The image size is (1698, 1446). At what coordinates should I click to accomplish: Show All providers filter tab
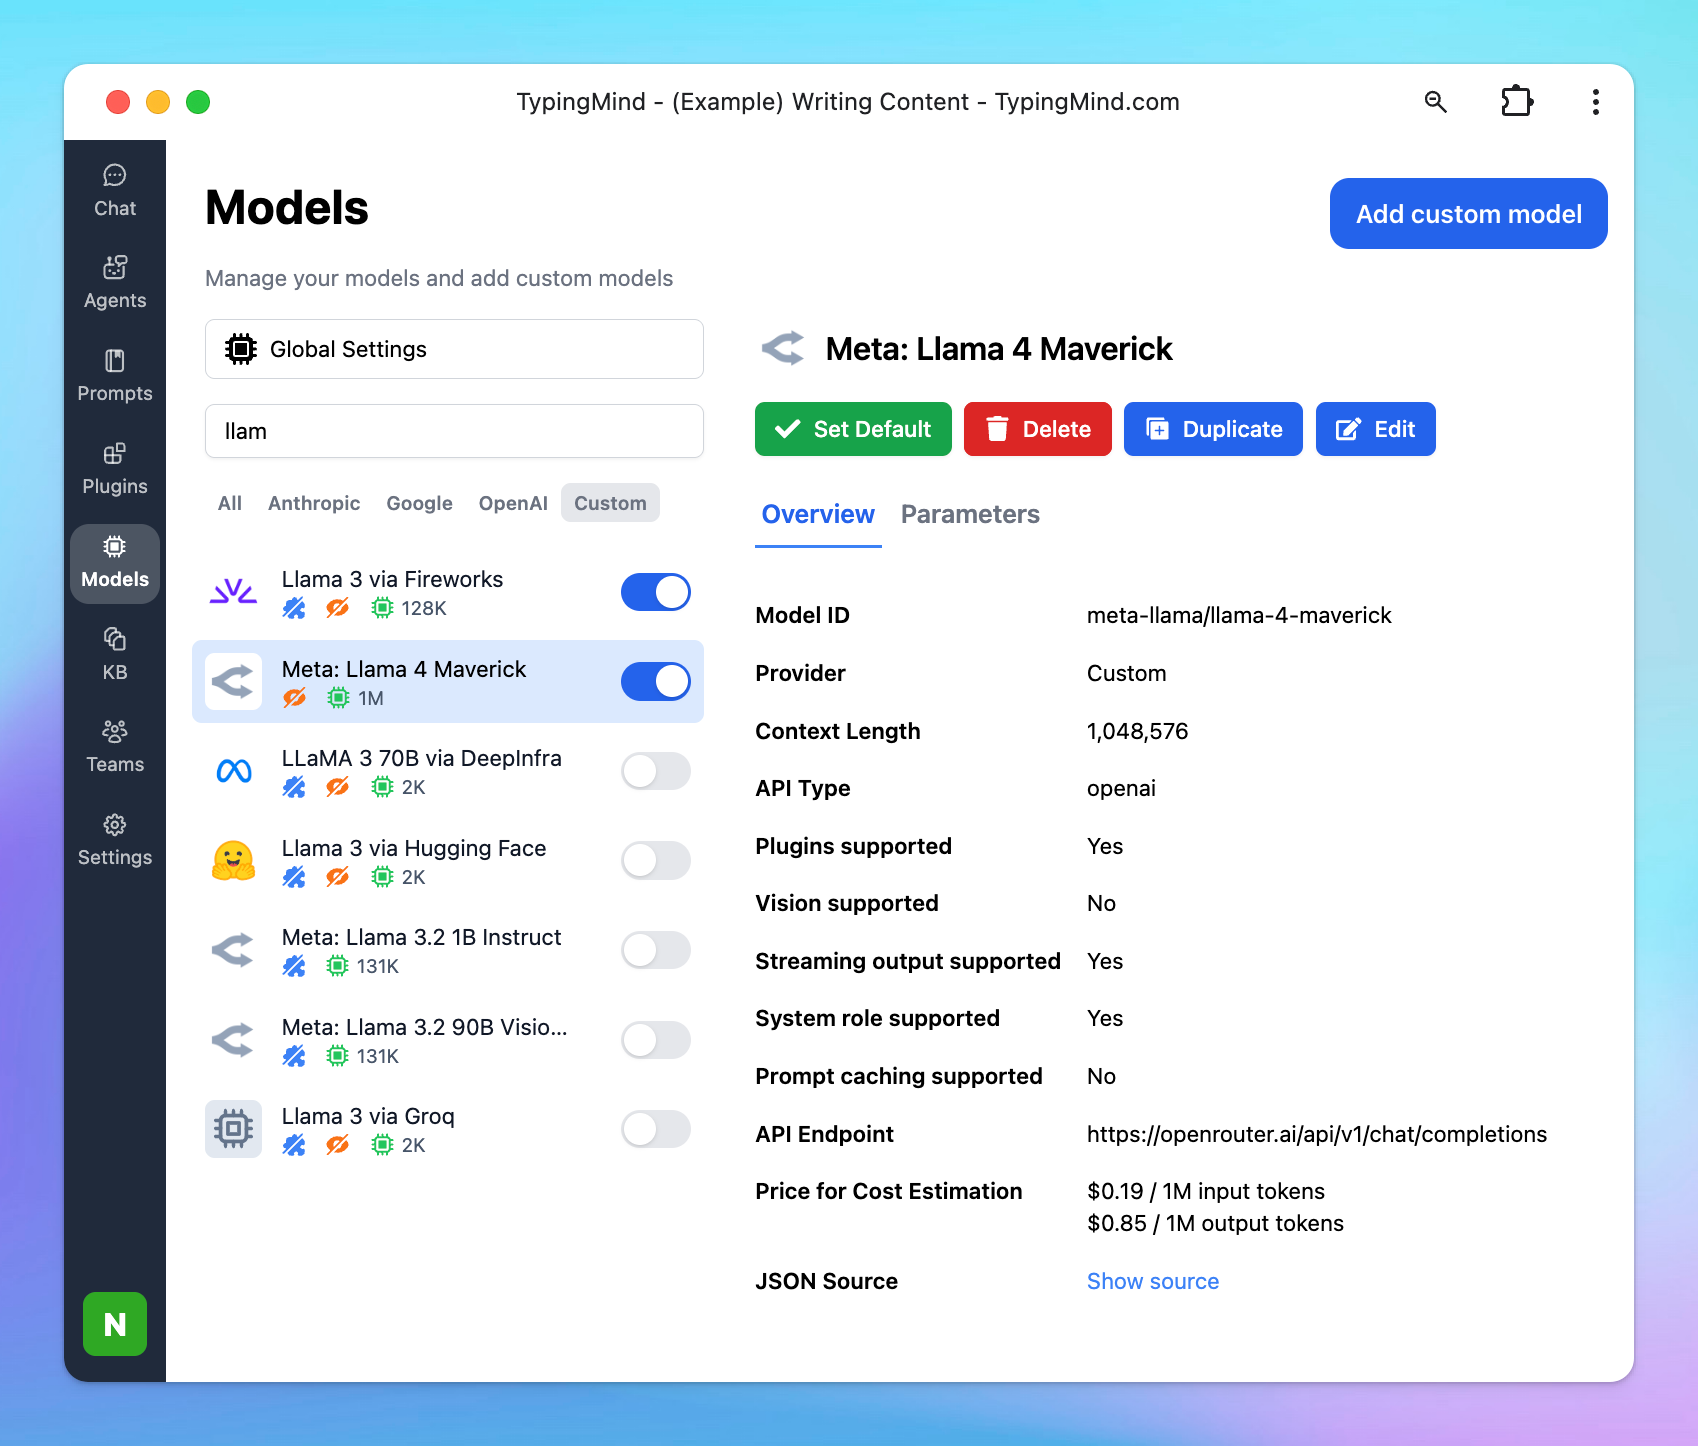coord(230,503)
